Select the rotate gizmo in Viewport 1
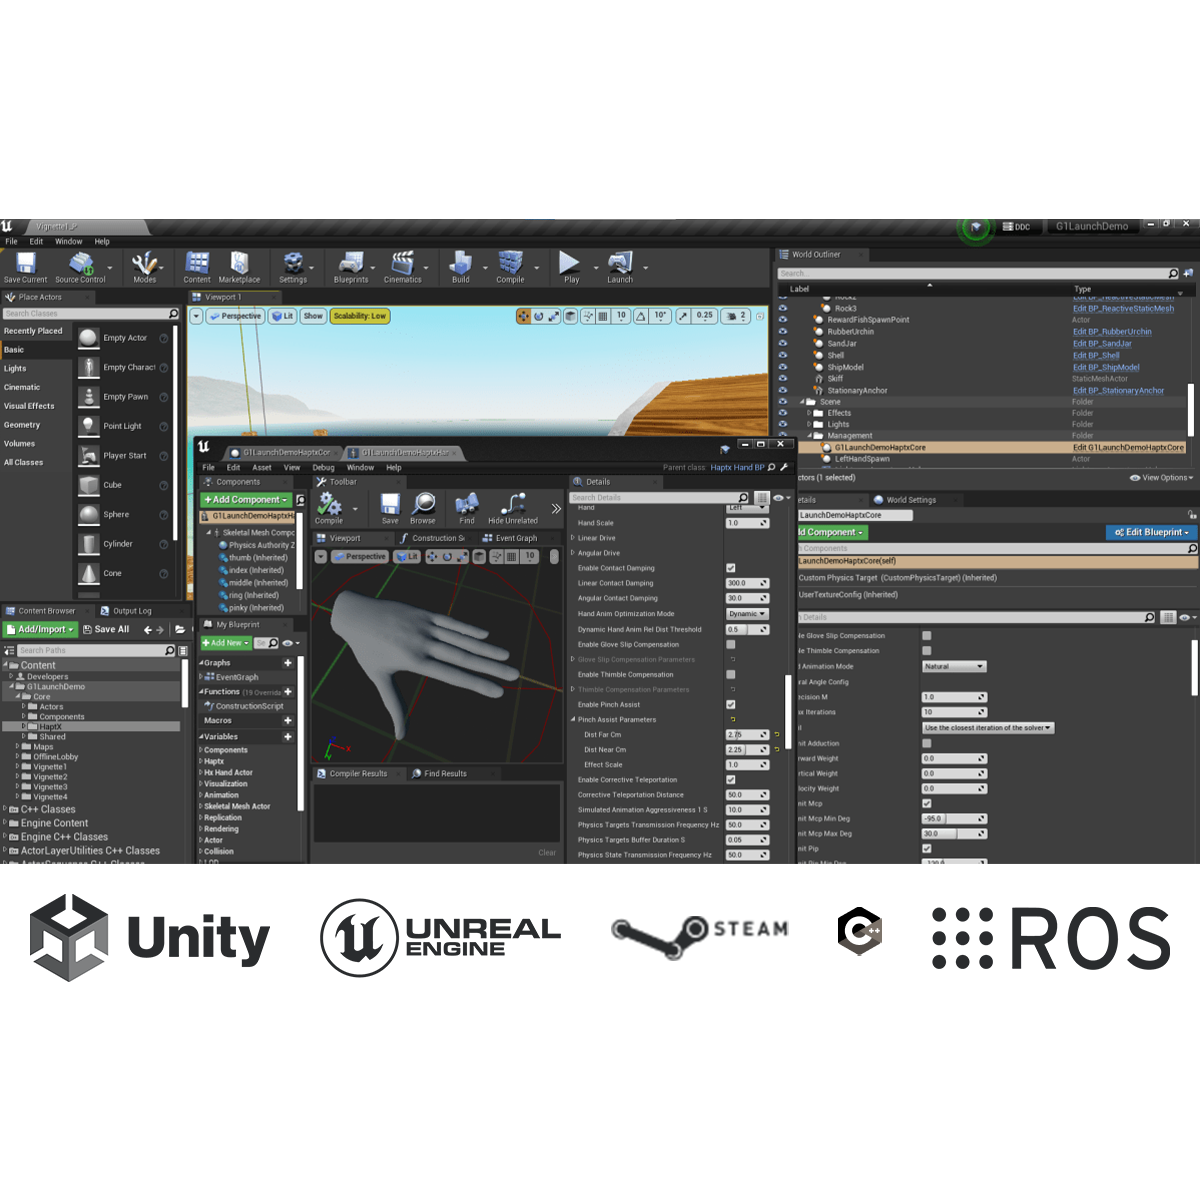 point(538,316)
